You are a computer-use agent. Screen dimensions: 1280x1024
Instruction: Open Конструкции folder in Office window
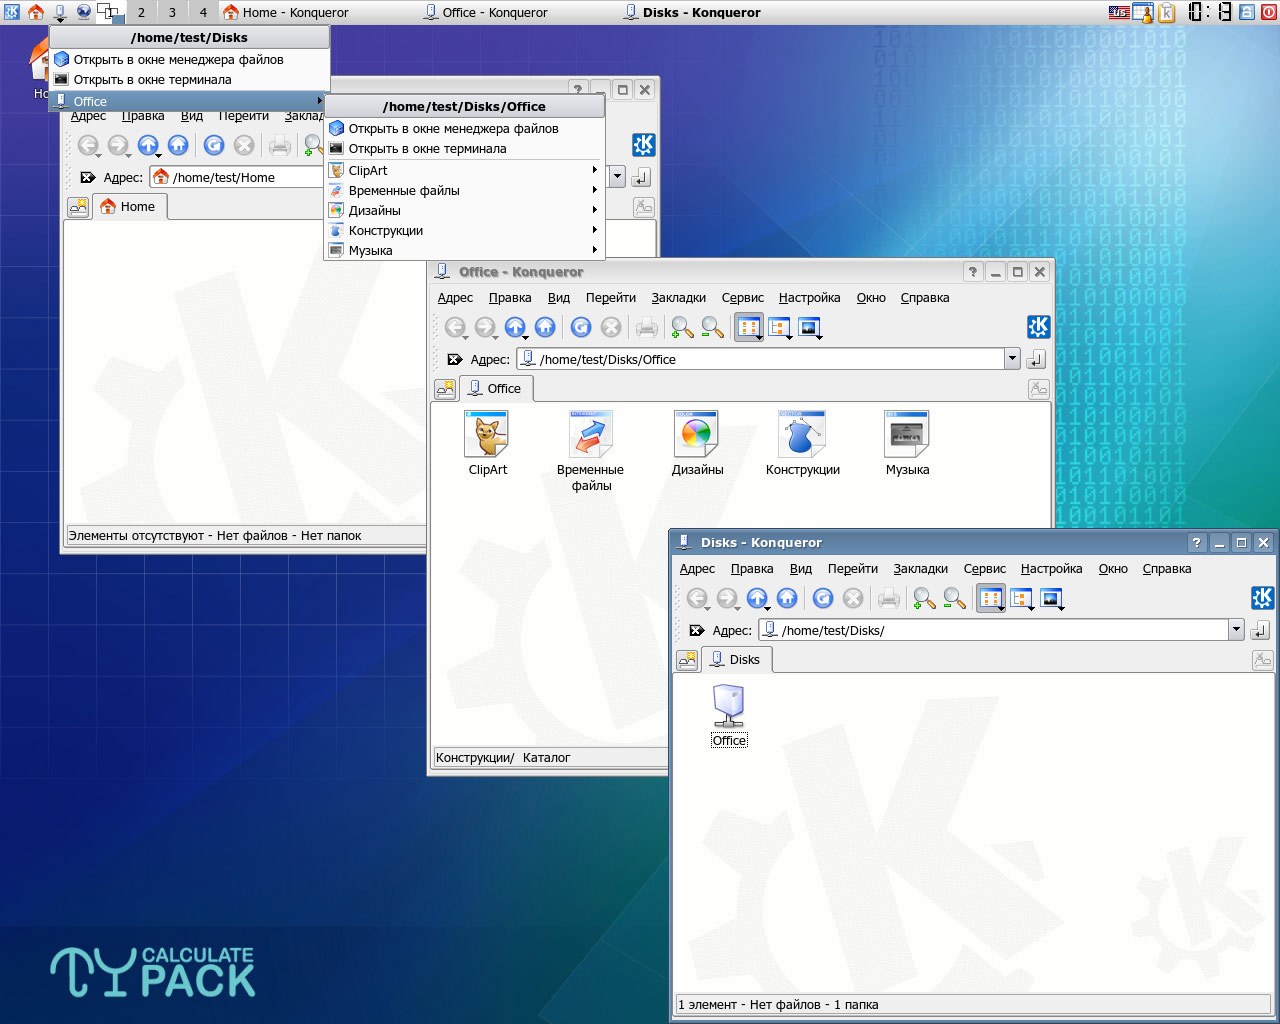pyautogui.click(x=802, y=443)
